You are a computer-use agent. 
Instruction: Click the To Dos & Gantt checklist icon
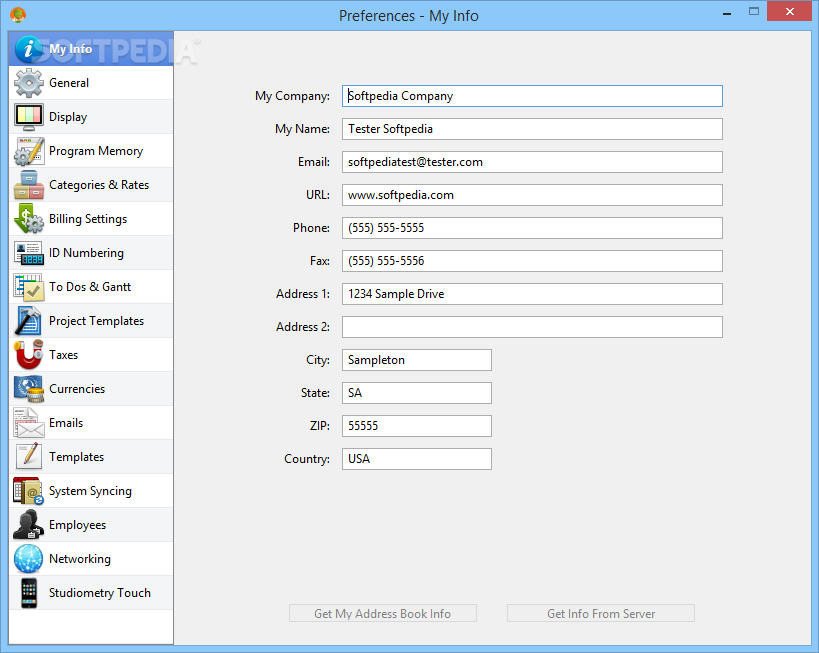(29, 287)
